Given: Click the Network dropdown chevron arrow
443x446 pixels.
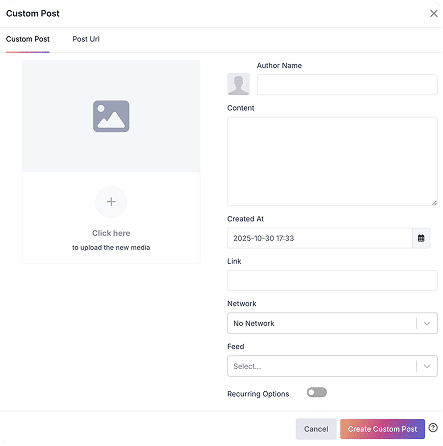Looking at the screenshot, I should 427,323.
